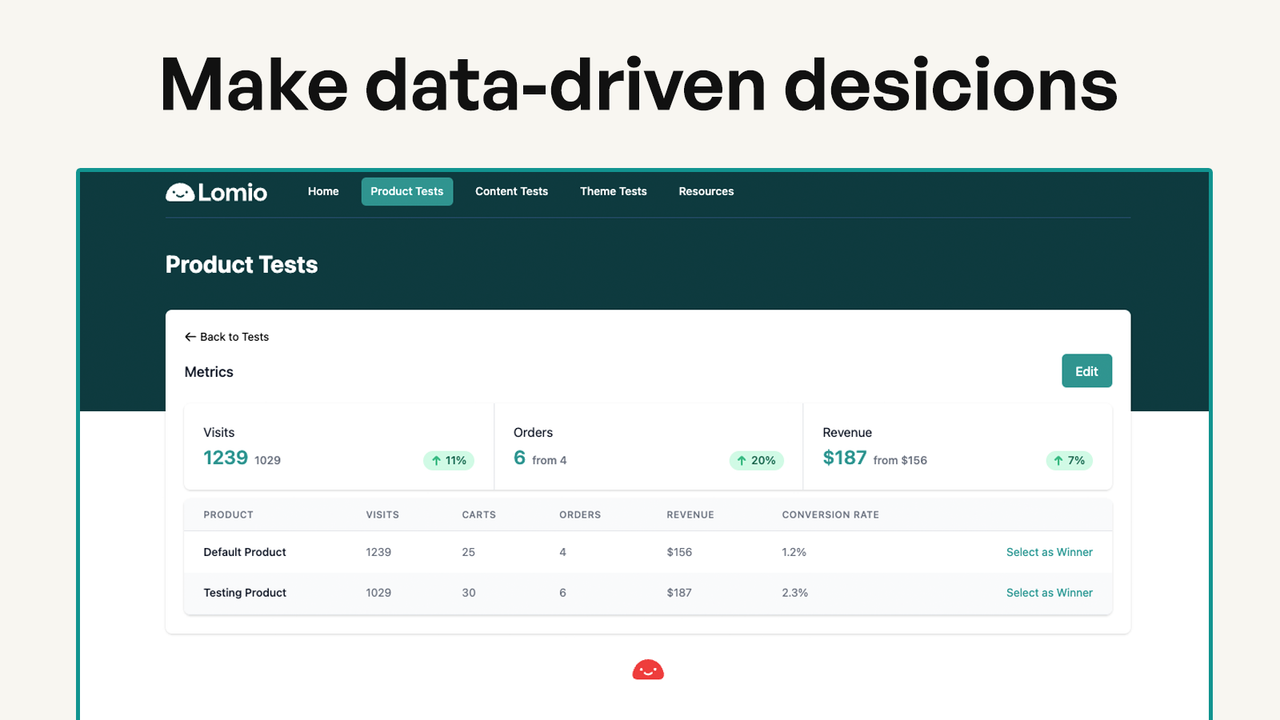Click the 20% orders increase badge
The height and width of the screenshot is (720, 1280).
point(756,461)
